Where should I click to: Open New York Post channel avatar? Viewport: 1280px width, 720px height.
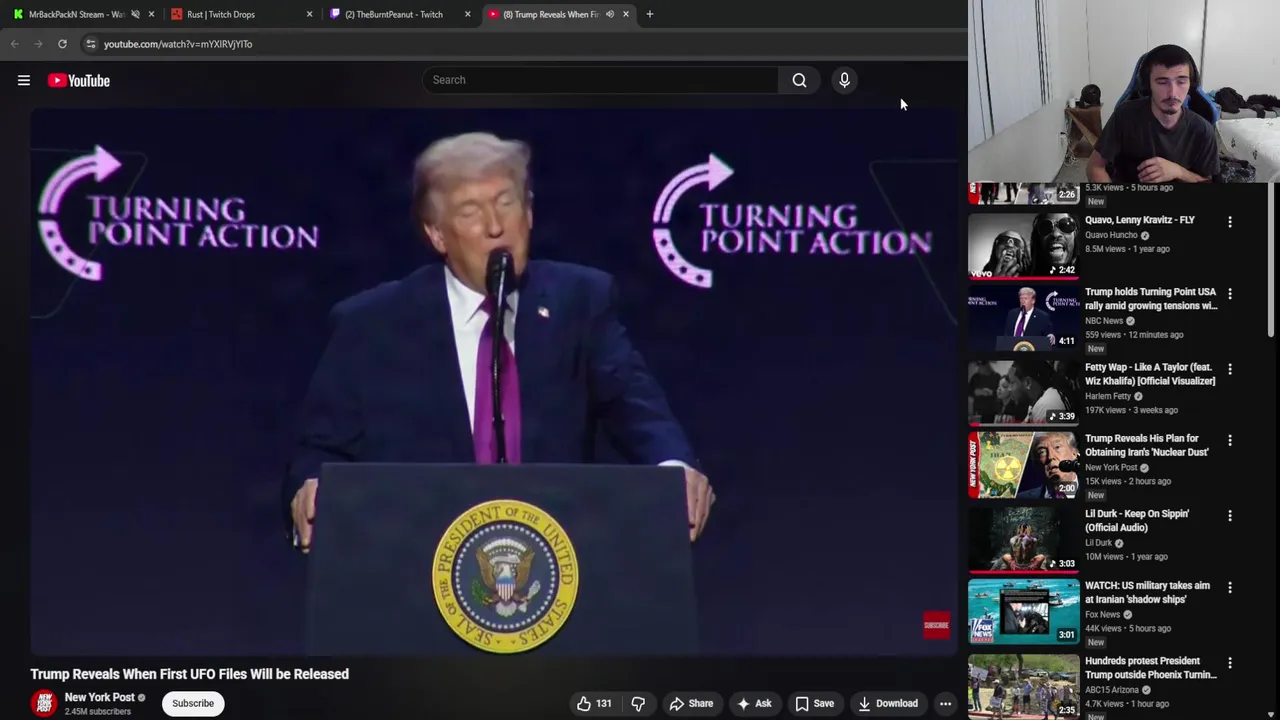point(43,704)
